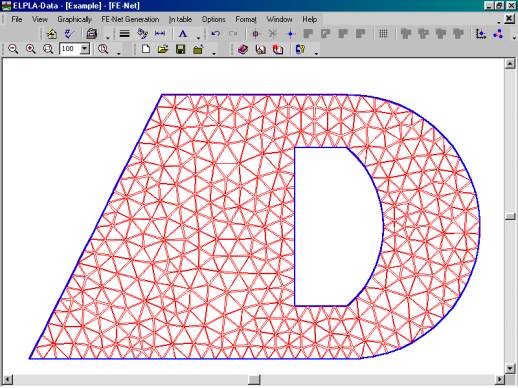Click the gray asterisk delete node icon

click(x=273, y=34)
